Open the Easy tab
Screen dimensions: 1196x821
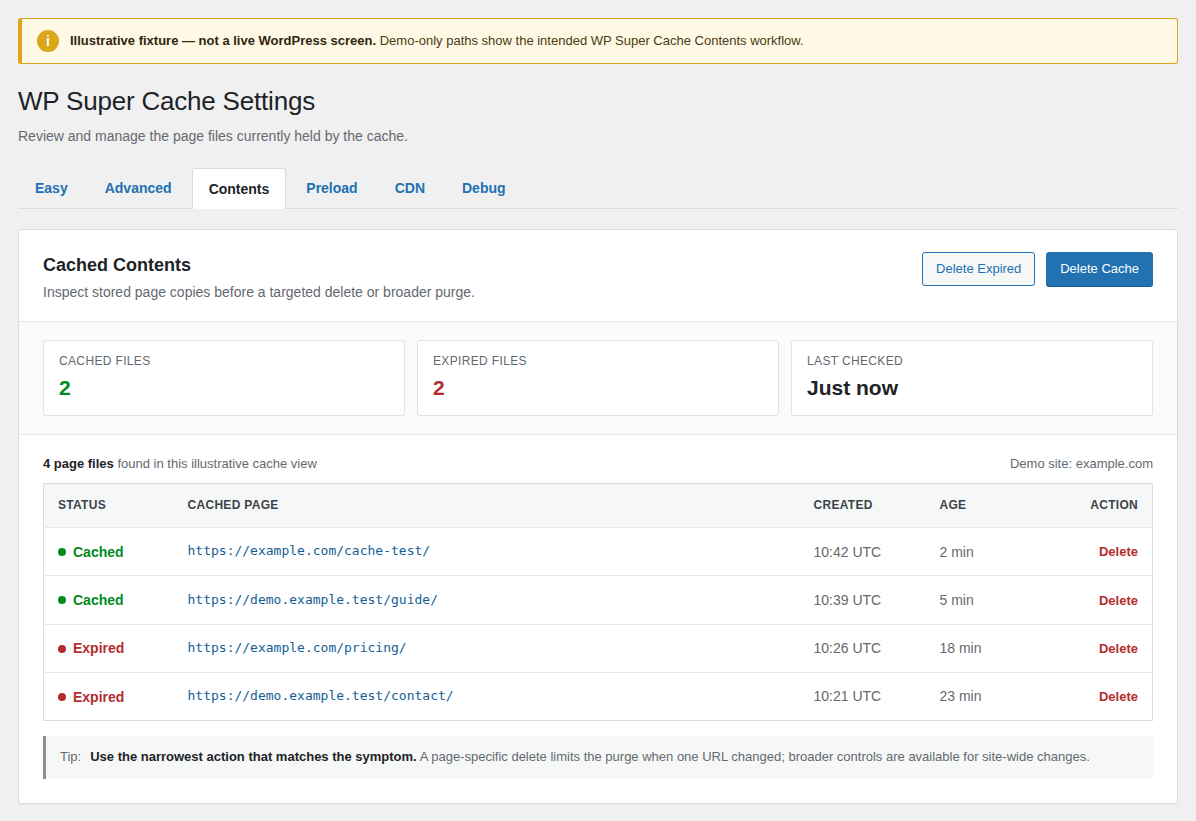[51, 188]
